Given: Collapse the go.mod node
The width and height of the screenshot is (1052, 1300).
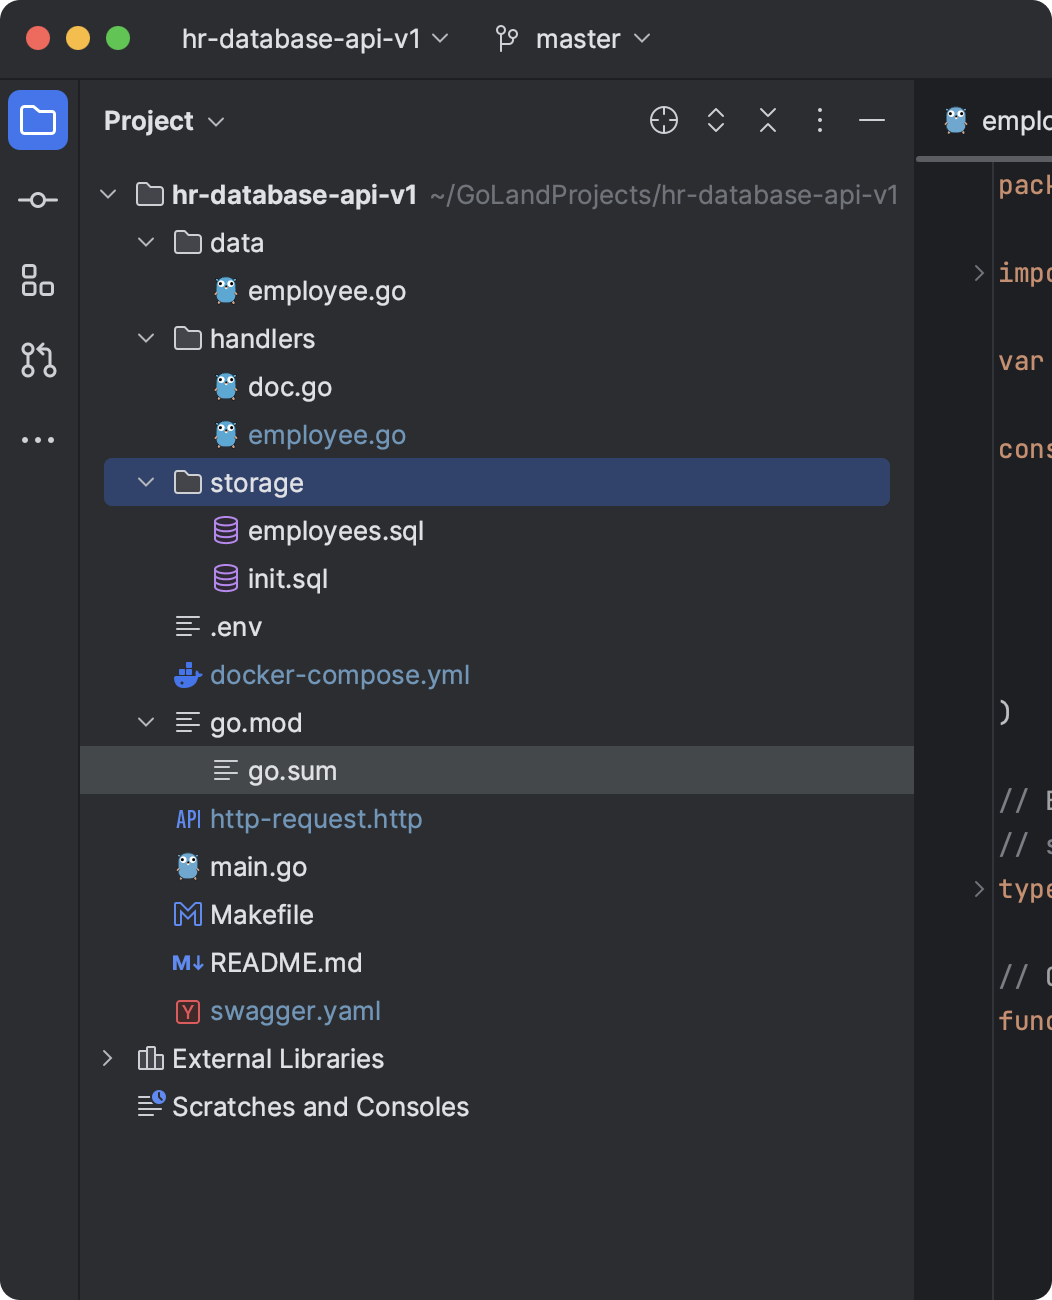Looking at the screenshot, I should [x=146, y=723].
